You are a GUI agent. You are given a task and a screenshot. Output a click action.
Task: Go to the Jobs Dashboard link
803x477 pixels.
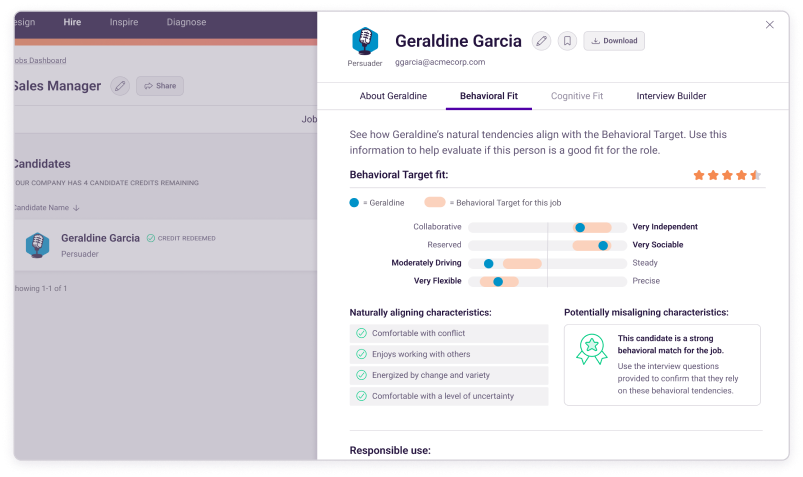click(x=40, y=60)
